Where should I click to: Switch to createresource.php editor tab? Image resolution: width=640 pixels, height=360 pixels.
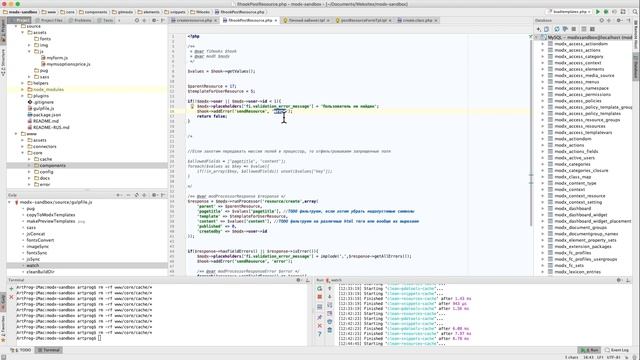pos(194,20)
